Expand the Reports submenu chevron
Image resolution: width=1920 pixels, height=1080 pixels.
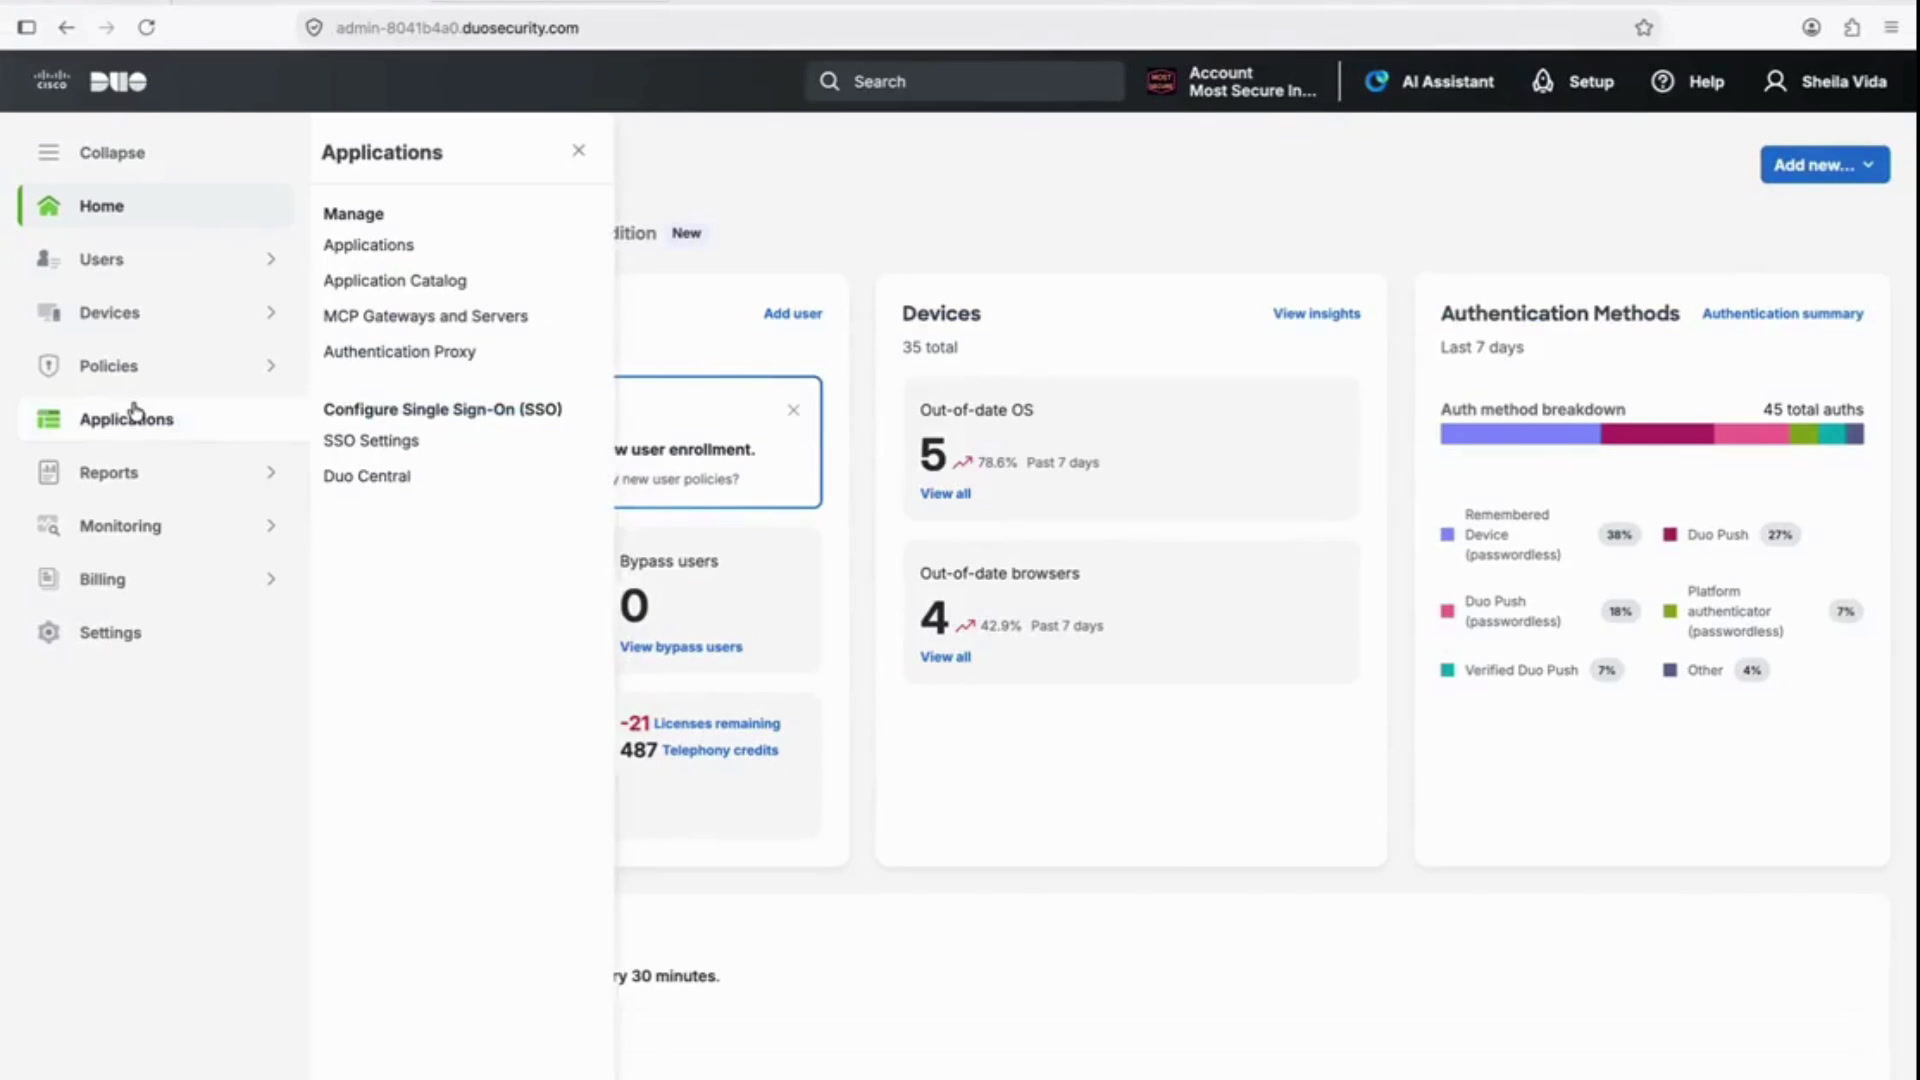pyautogui.click(x=271, y=472)
